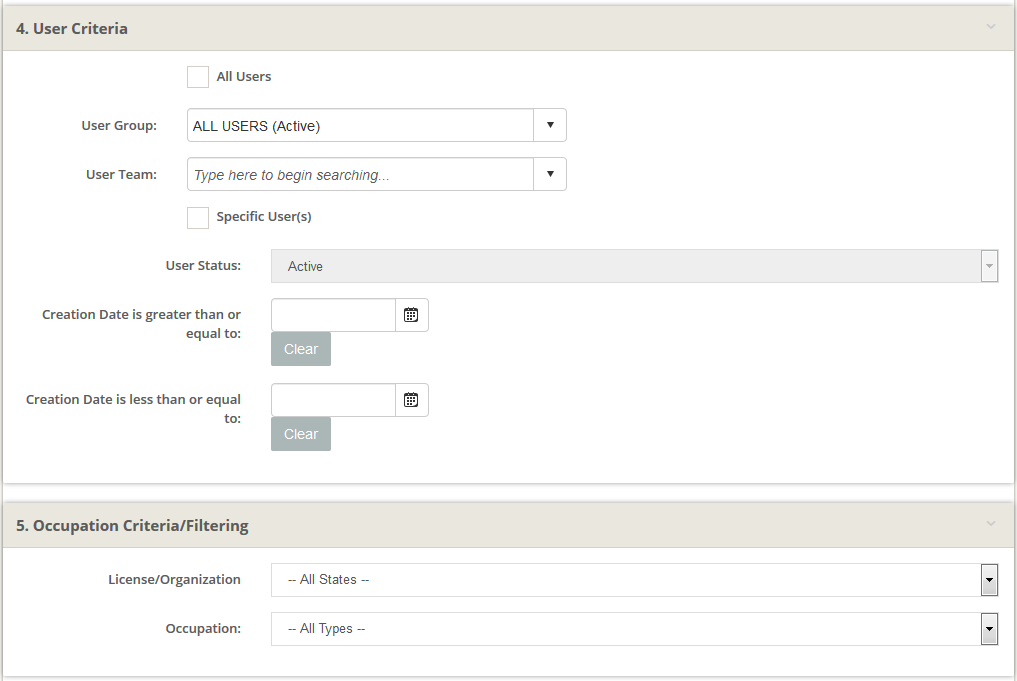Screen dimensions: 1017x681
Task: Click the User Team search input field
Action: (360, 175)
